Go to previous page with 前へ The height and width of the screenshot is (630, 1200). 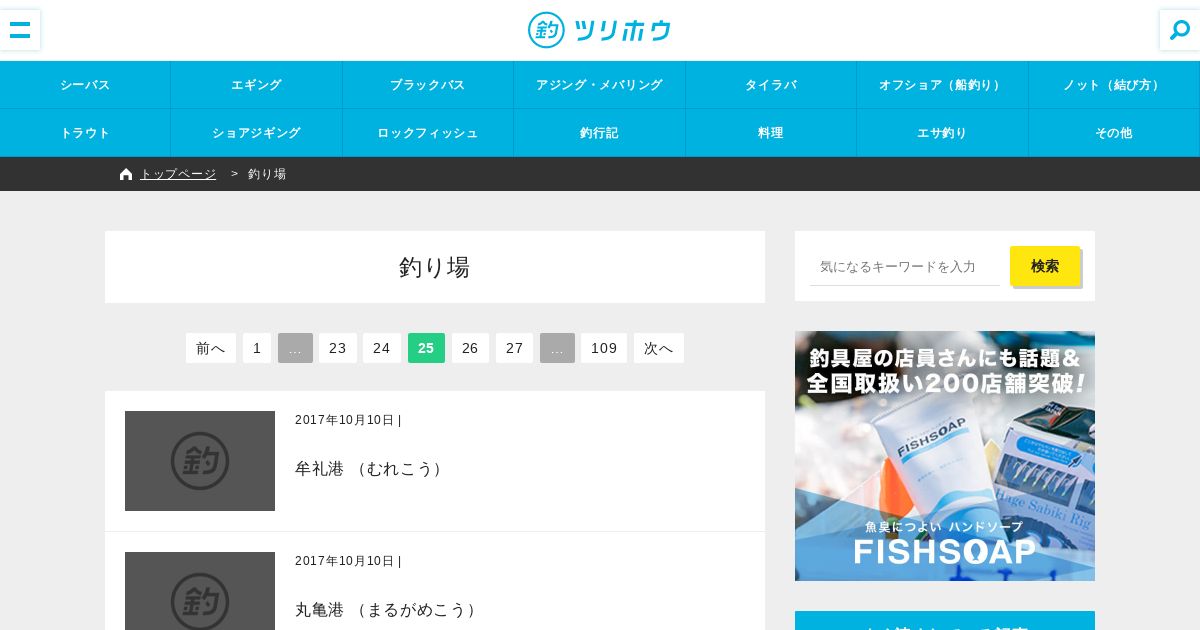point(211,348)
